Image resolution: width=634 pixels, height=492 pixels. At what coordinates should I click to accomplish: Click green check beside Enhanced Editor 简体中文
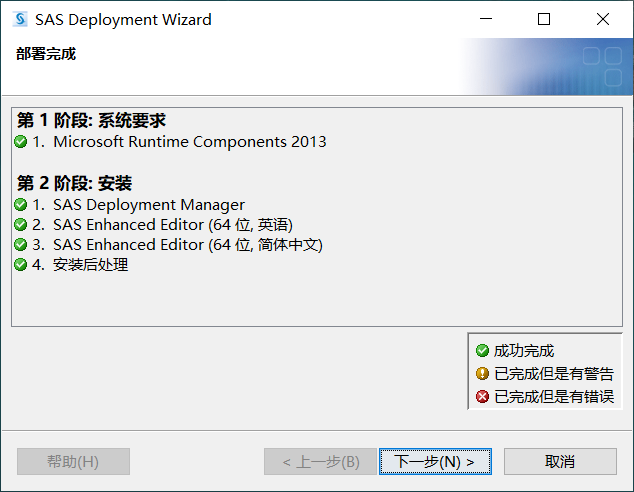(21, 245)
